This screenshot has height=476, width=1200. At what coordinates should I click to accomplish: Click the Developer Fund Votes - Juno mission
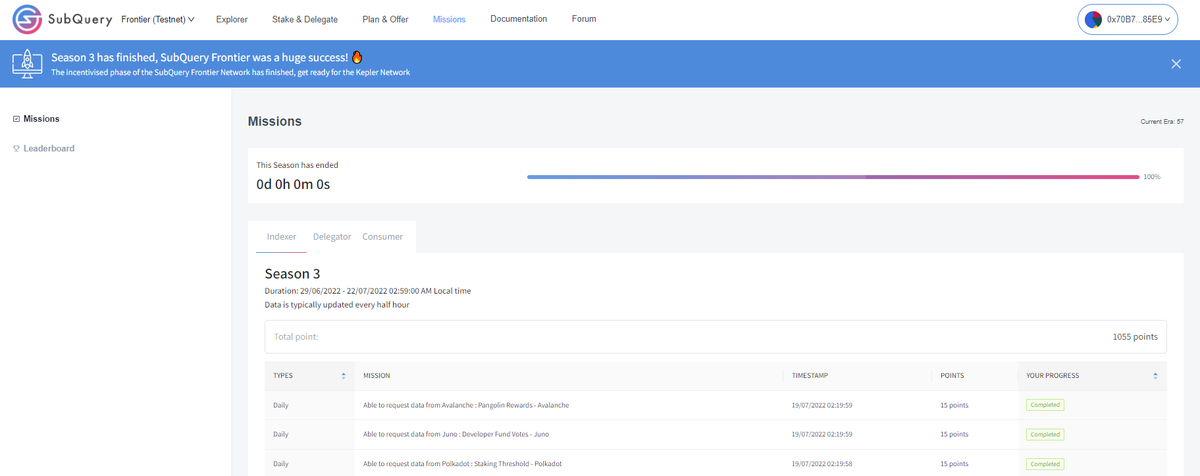point(456,434)
